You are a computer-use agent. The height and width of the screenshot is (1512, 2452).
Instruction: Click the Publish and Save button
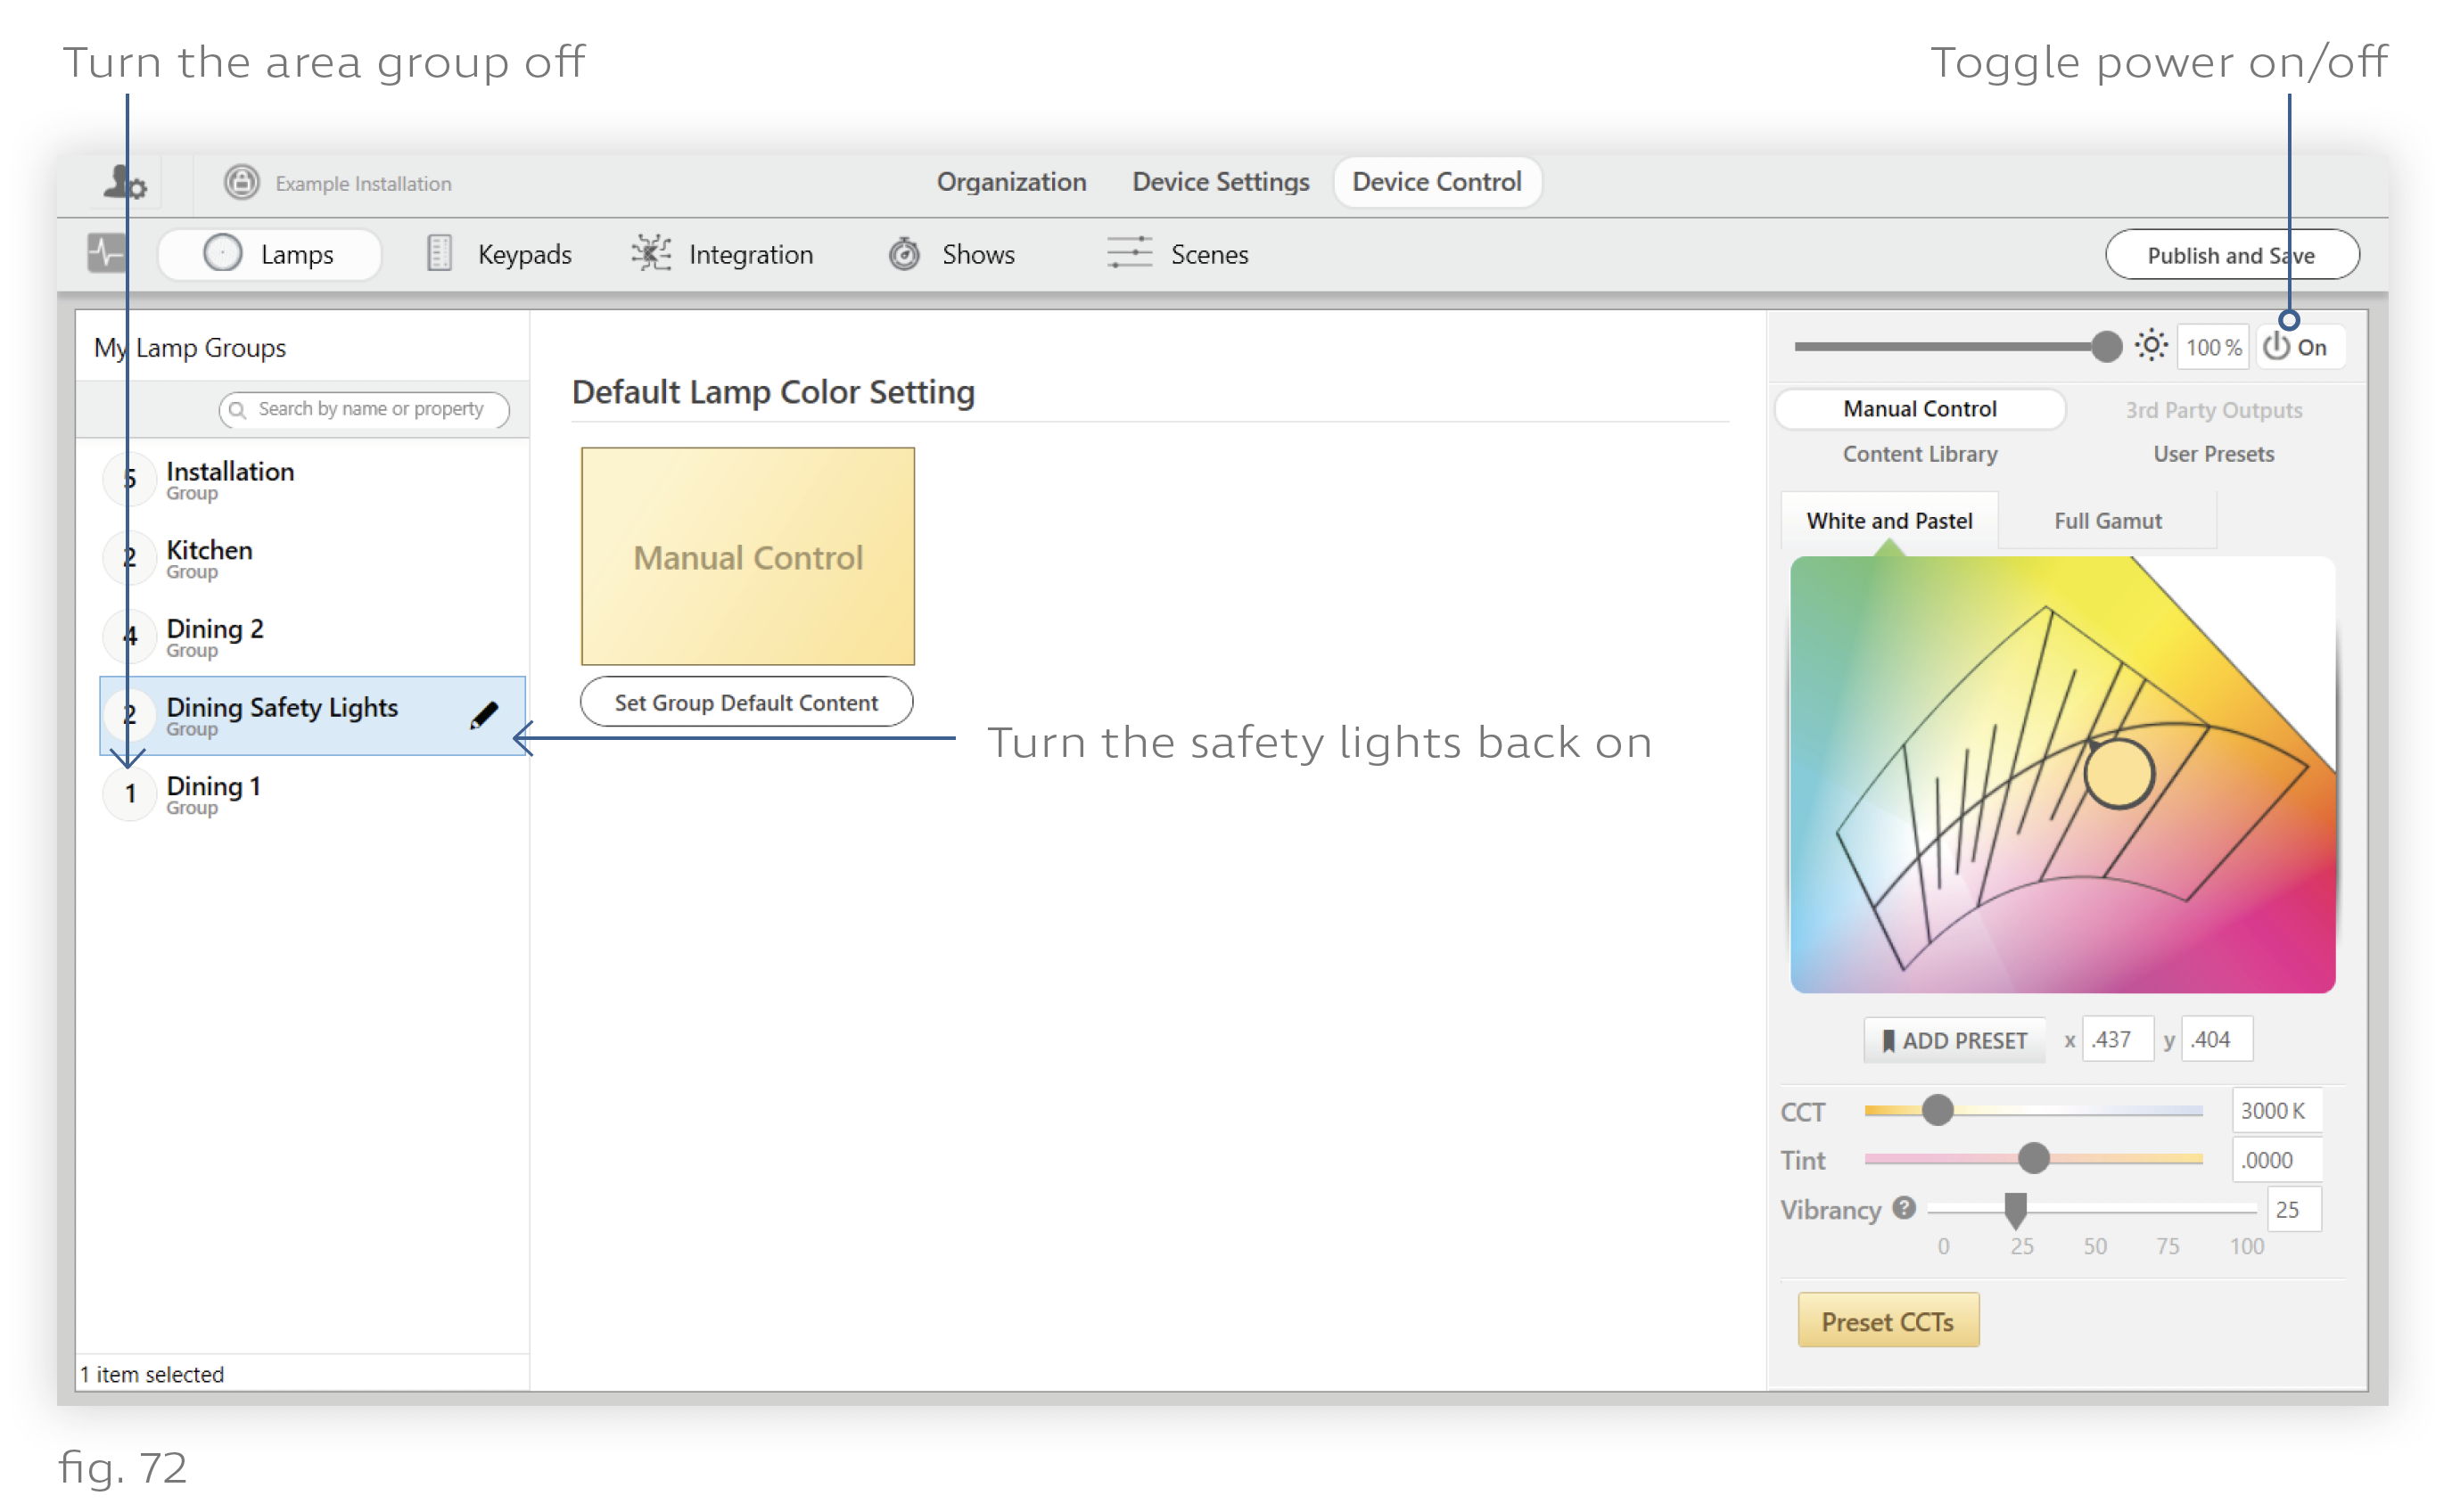[2231, 256]
